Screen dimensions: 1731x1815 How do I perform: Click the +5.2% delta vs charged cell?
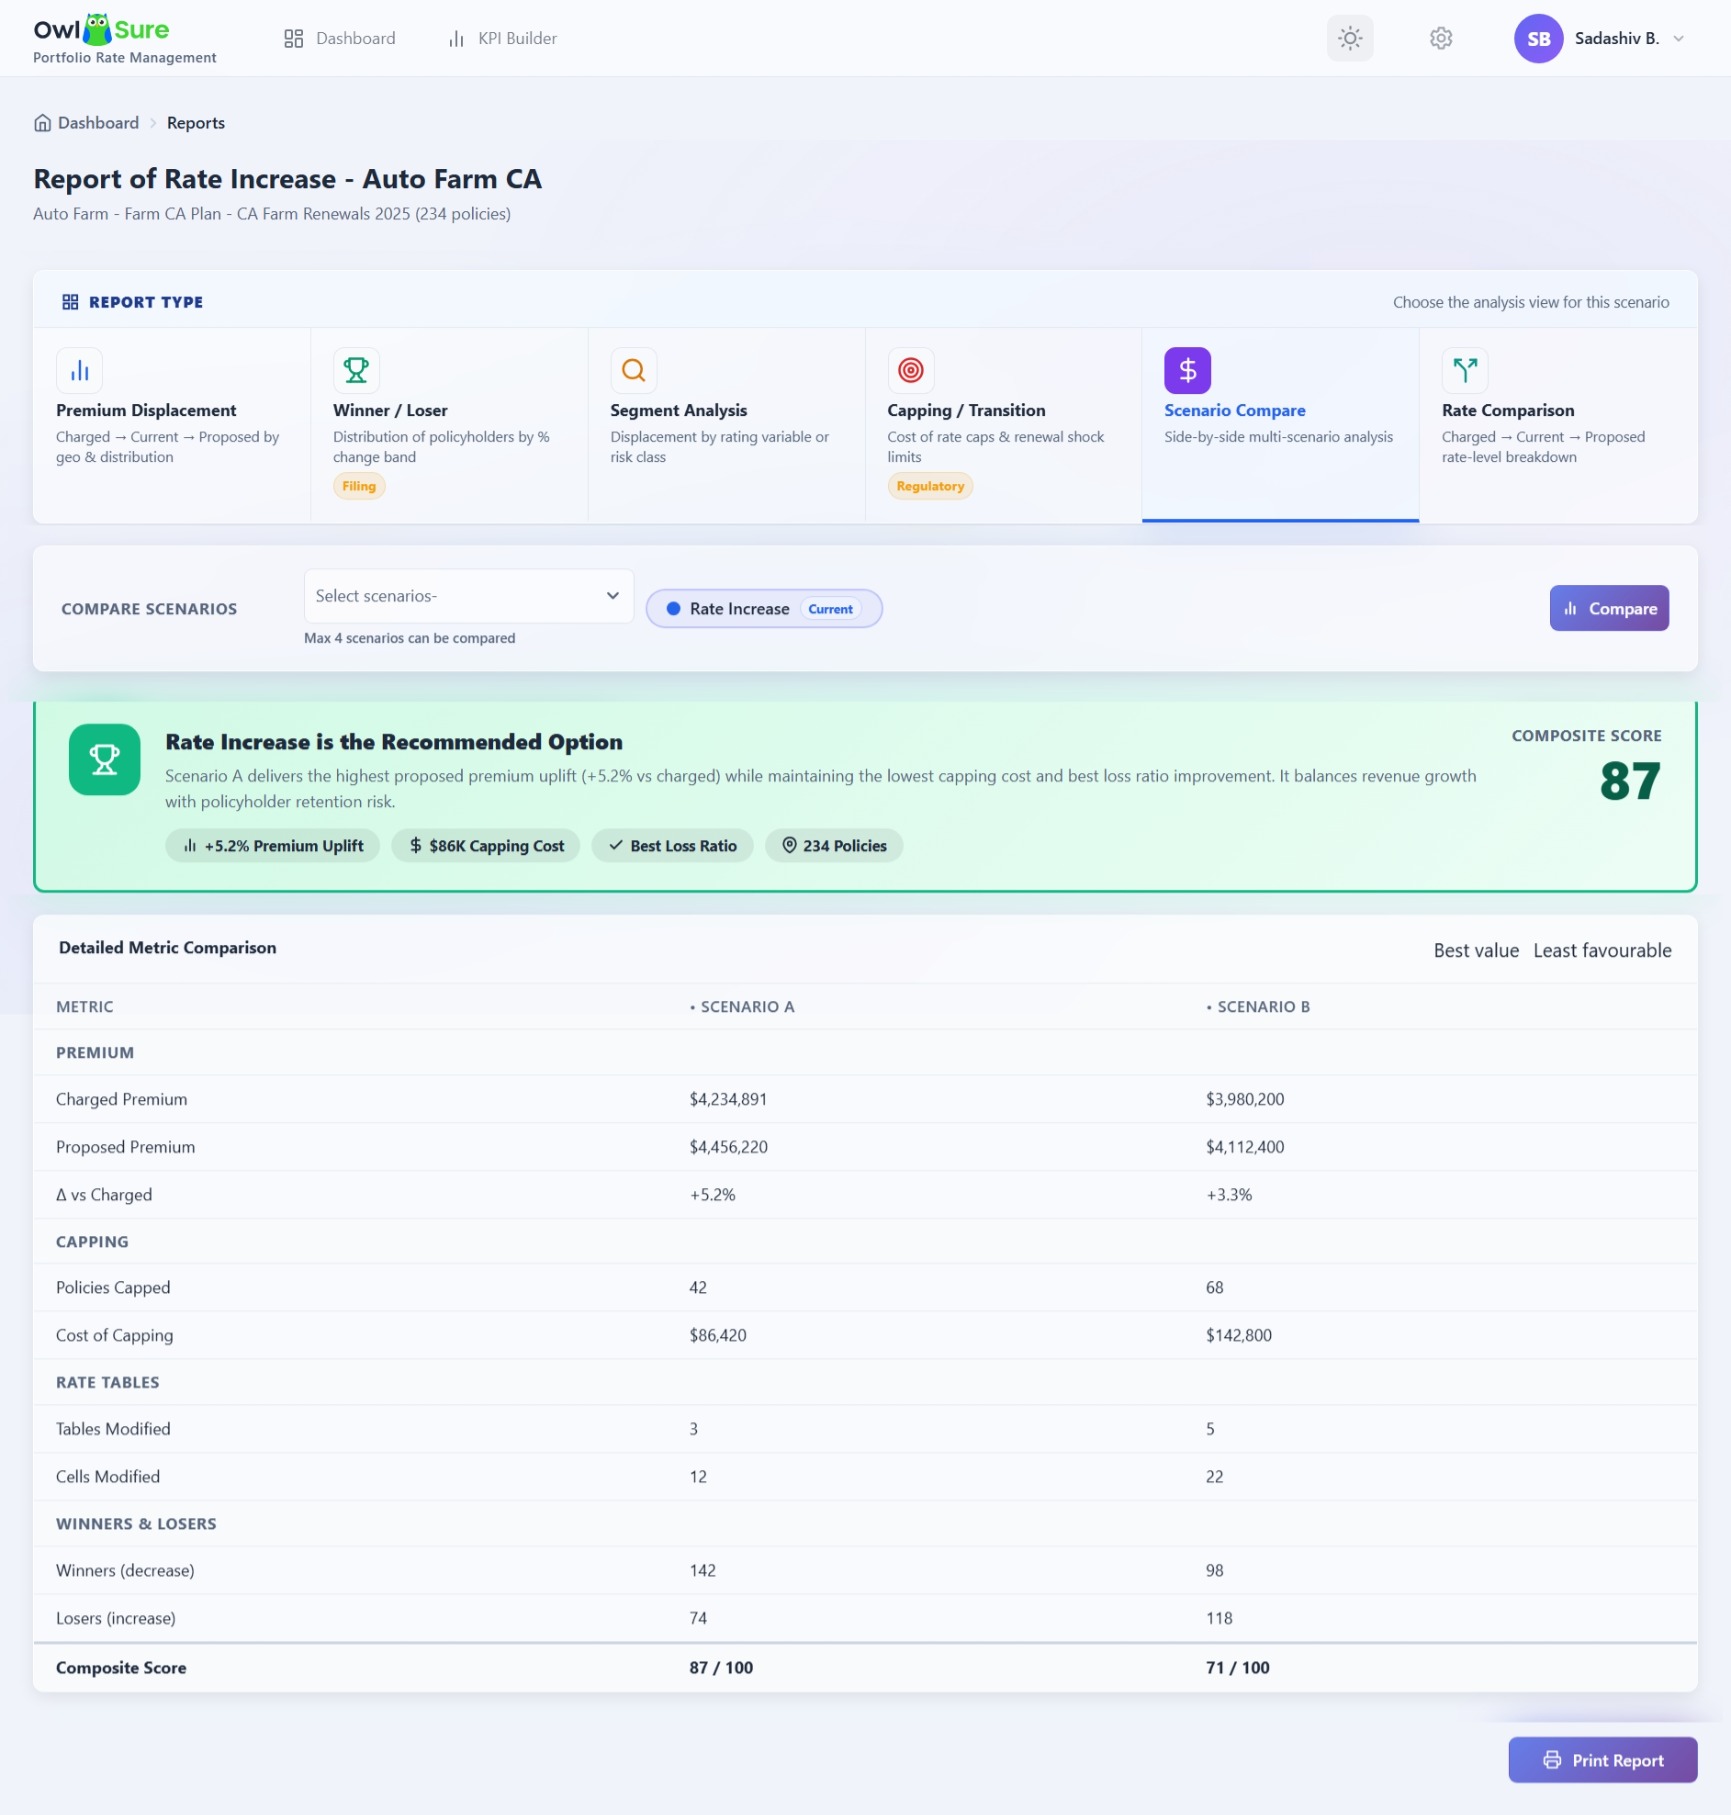(712, 1195)
